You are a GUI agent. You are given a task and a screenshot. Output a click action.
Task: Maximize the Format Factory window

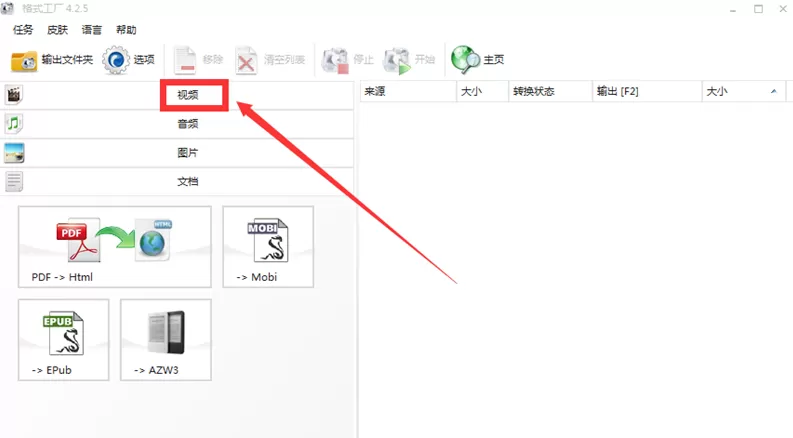click(x=758, y=9)
